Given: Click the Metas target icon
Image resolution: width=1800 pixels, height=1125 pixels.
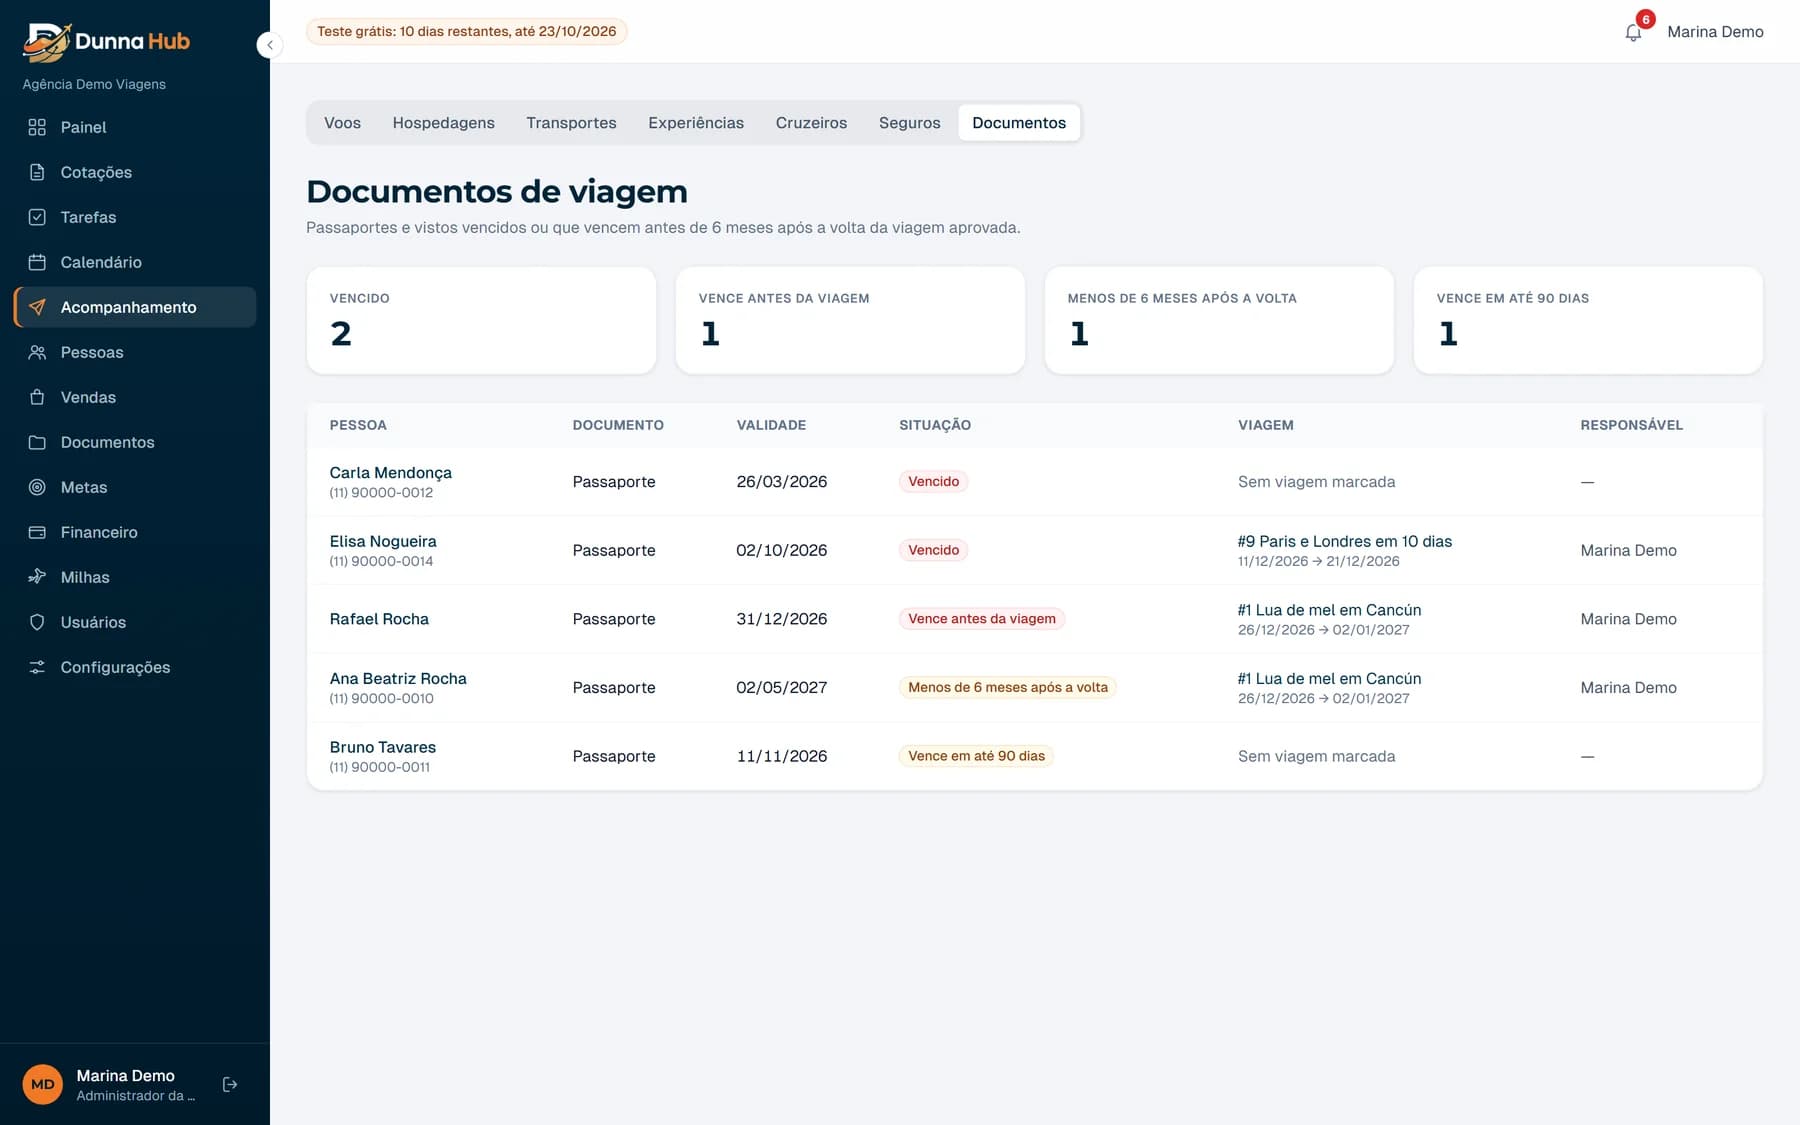Looking at the screenshot, I should (x=37, y=487).
